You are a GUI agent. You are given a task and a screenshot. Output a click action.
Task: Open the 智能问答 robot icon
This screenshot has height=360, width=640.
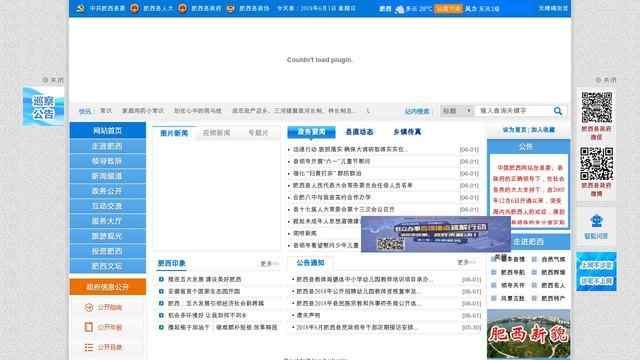pyautogui.click(x=596, y=221)
